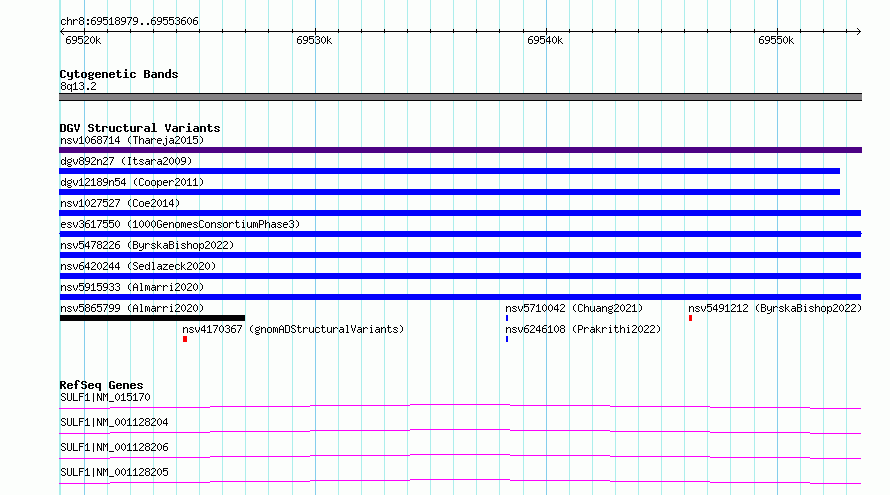Click dgv892n27 (Itsara2009) variant label

click(126, 161)
